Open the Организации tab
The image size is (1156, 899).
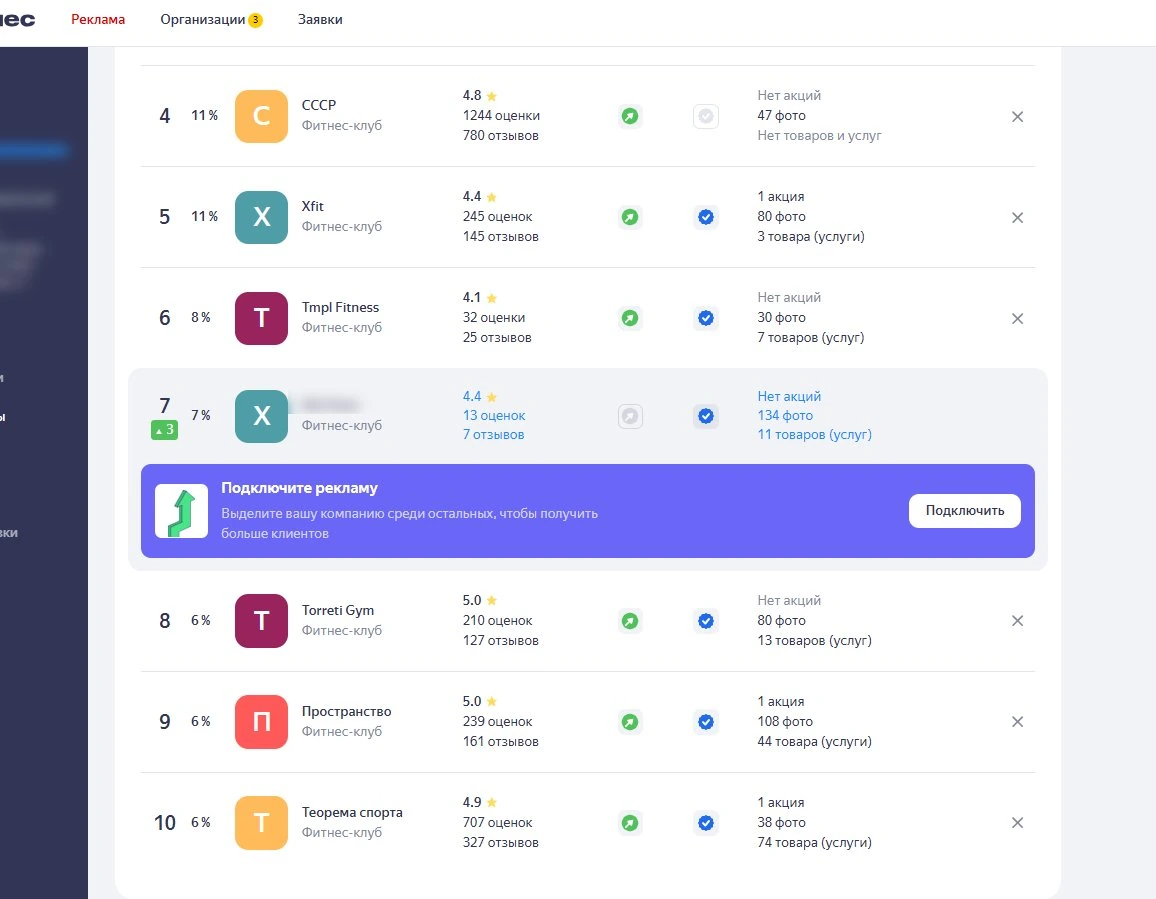(x=203, y=20)
